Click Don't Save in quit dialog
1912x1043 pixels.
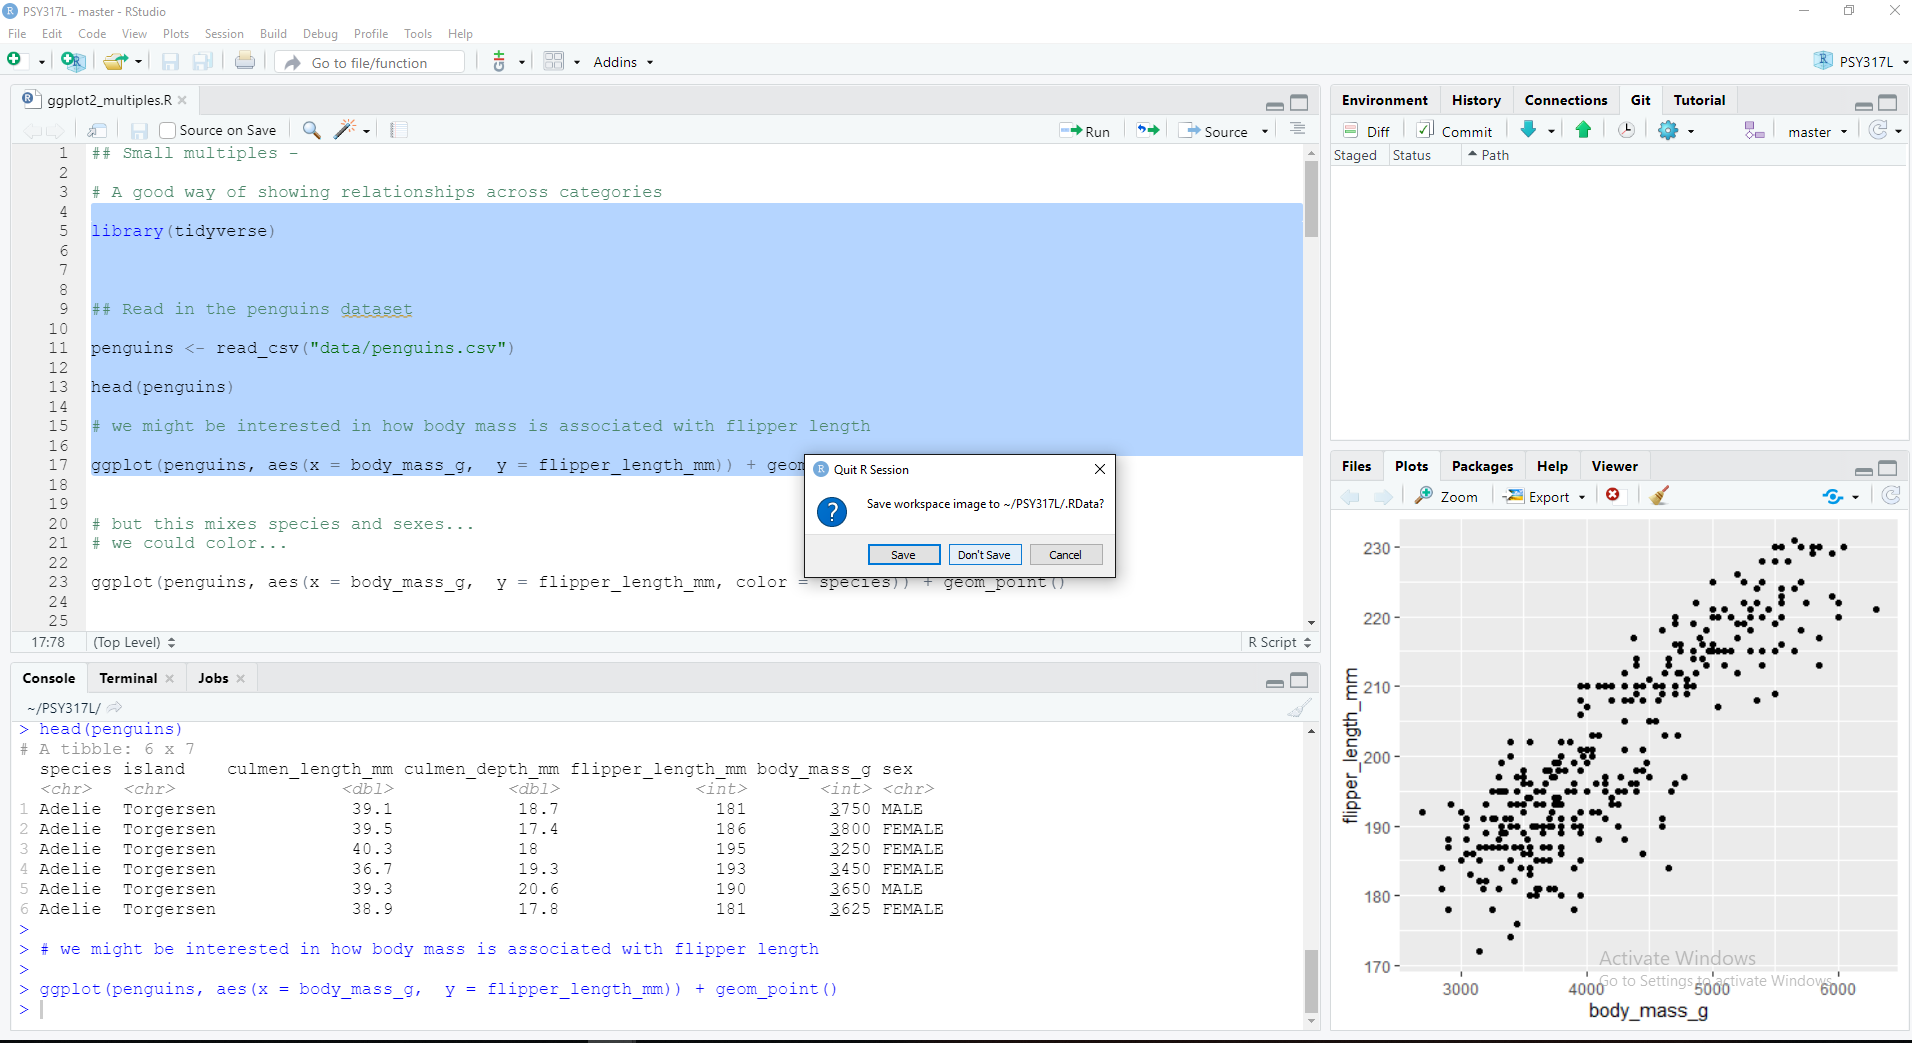[984, 555]
